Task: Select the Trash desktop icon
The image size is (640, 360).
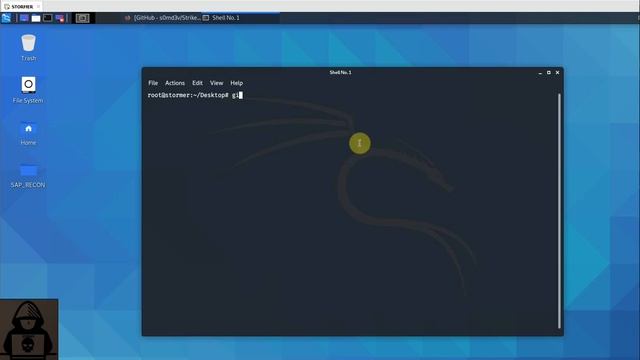Action: pos(29,48)
